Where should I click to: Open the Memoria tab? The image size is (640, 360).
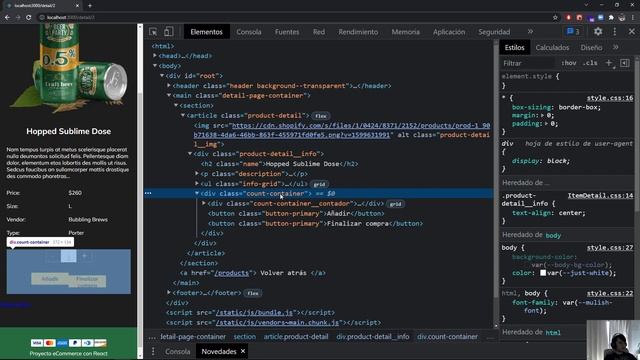(405, 31)
